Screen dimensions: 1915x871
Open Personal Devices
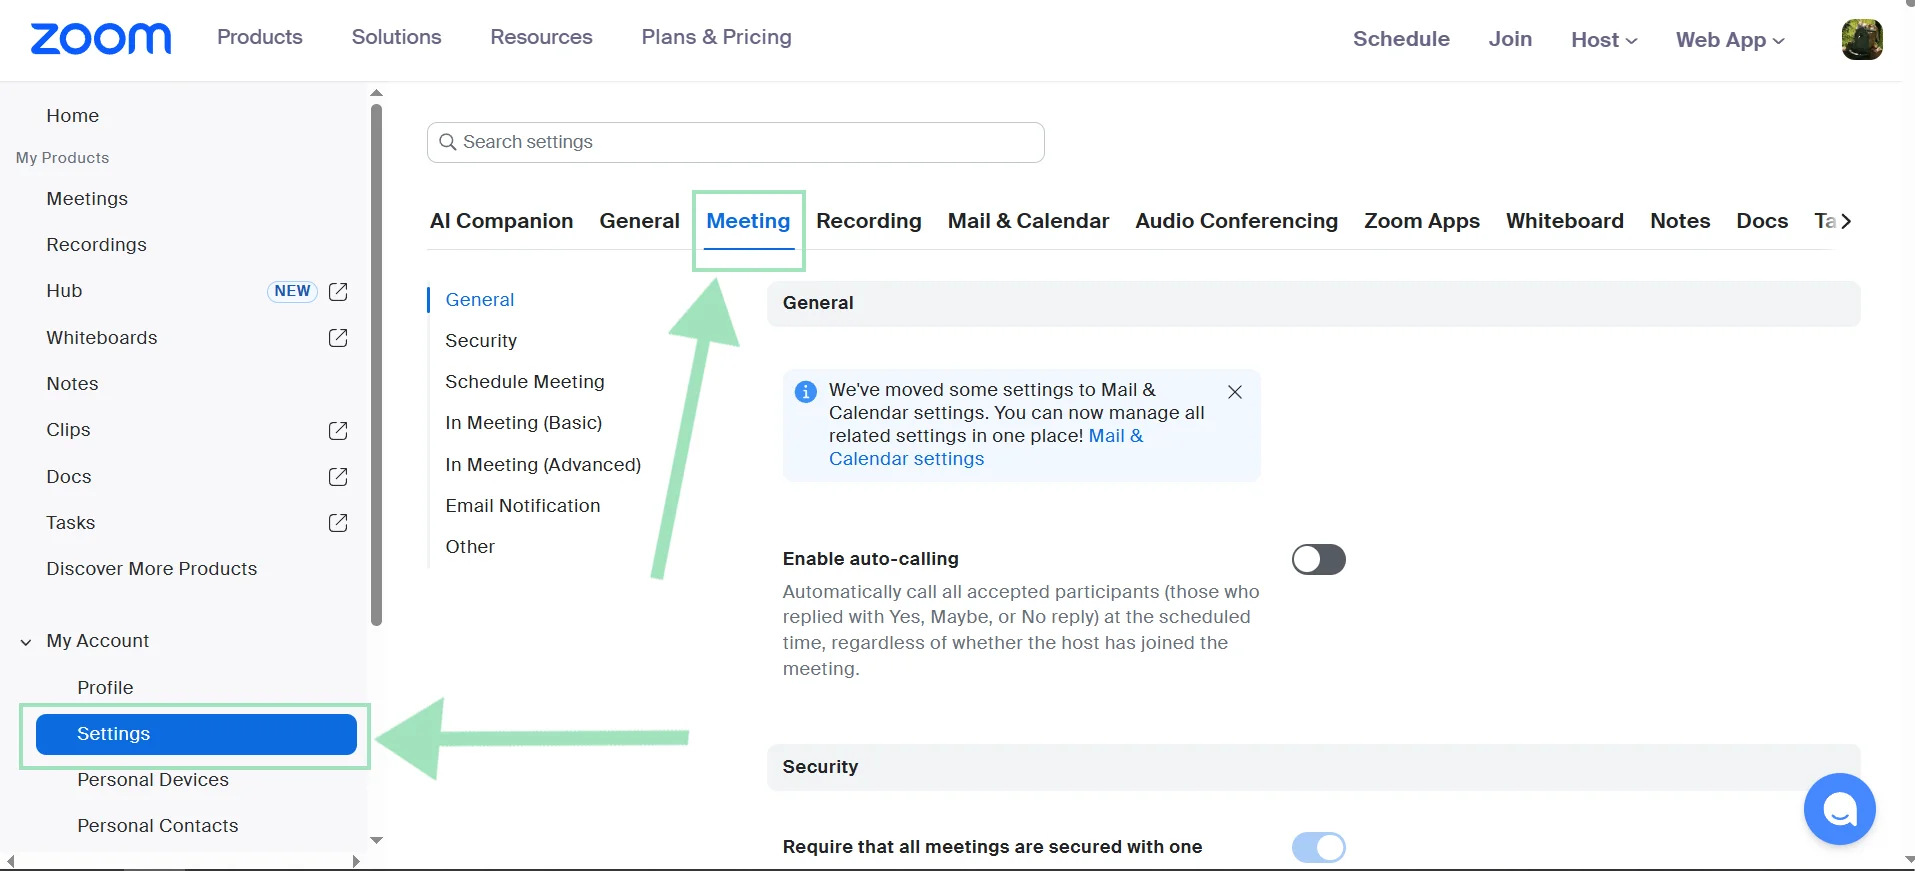(153, 780)
